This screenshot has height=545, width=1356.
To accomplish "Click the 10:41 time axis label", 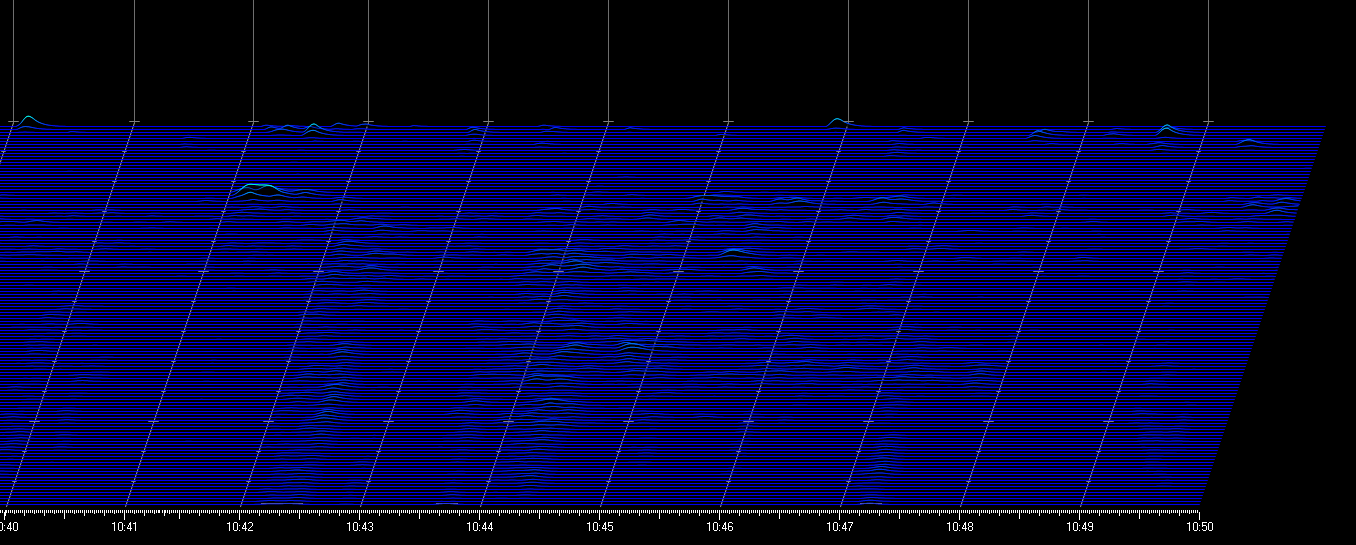I will click(124, 526).
